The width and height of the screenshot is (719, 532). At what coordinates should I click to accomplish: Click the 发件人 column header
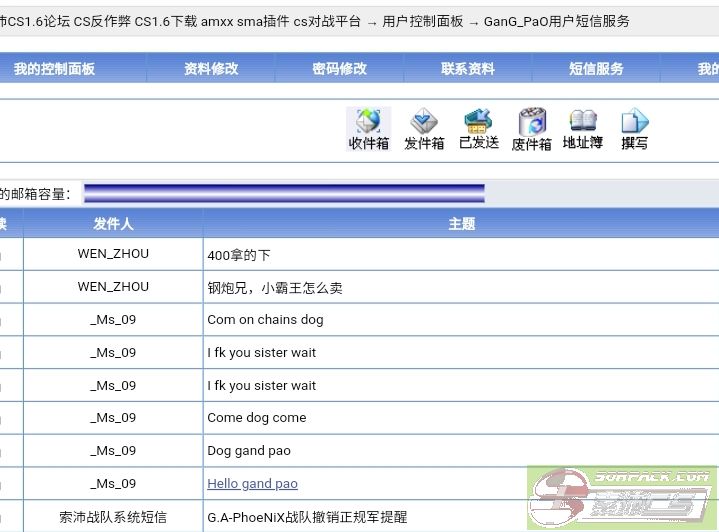tap(113, 224)
